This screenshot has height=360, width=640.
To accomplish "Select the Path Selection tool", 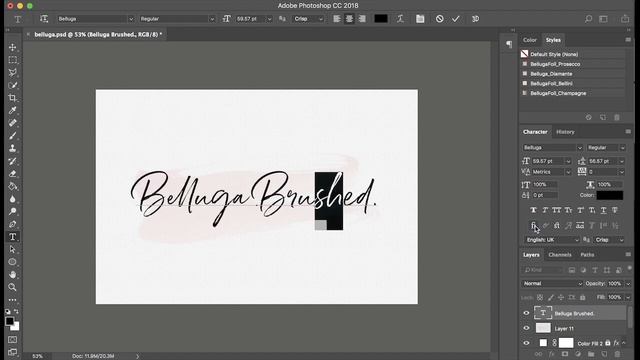I will point(13,249).
